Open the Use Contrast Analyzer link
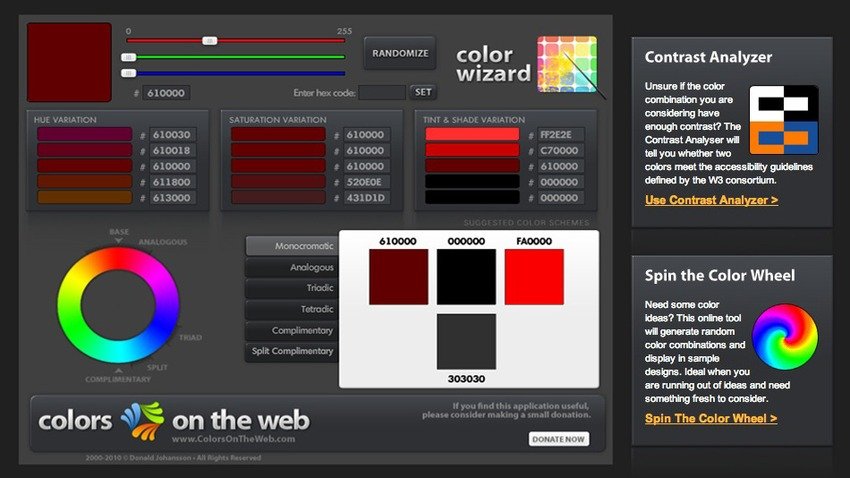The image size is (850, 478). pos(711,200)
